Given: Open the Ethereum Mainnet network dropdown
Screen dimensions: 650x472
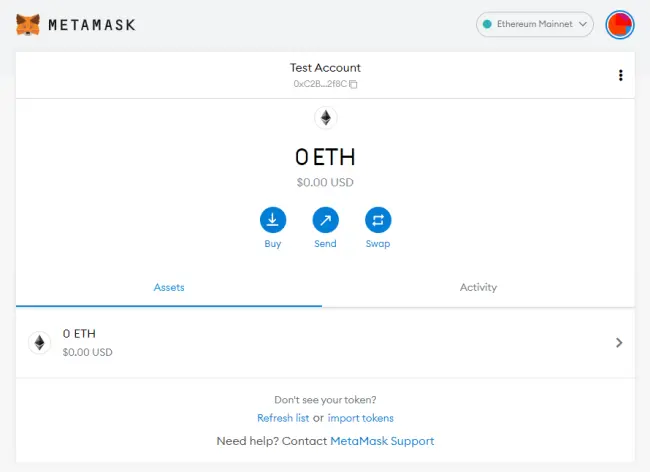Looking at the screenshot, I should (535, 24).
